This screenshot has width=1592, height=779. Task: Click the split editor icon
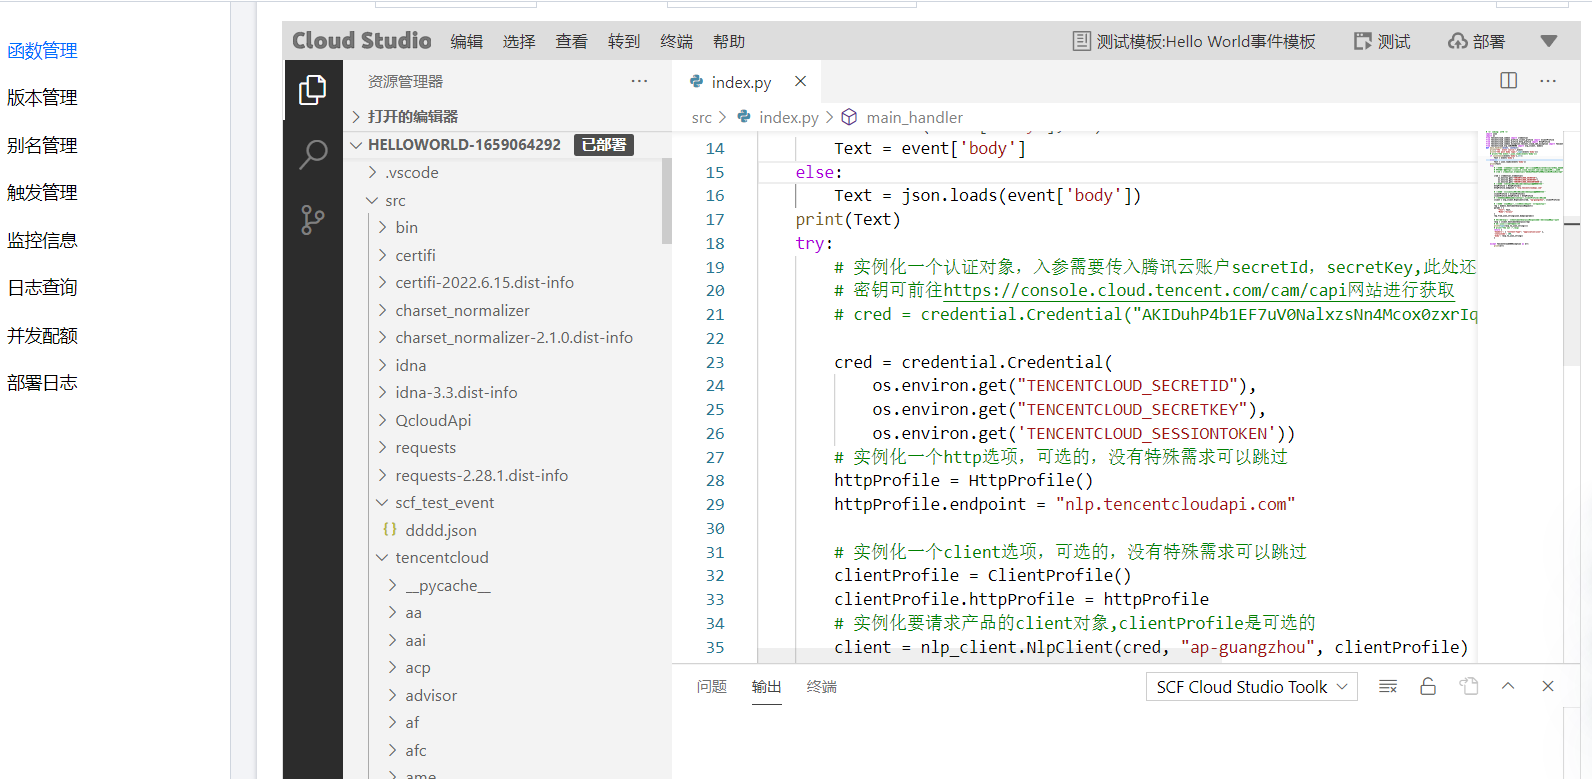click(x=1509, y=81)
